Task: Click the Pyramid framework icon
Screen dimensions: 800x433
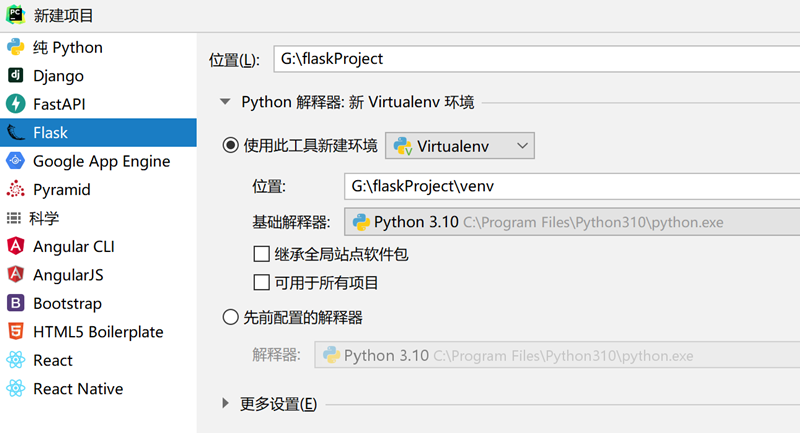Action: [x=15, y=189]
